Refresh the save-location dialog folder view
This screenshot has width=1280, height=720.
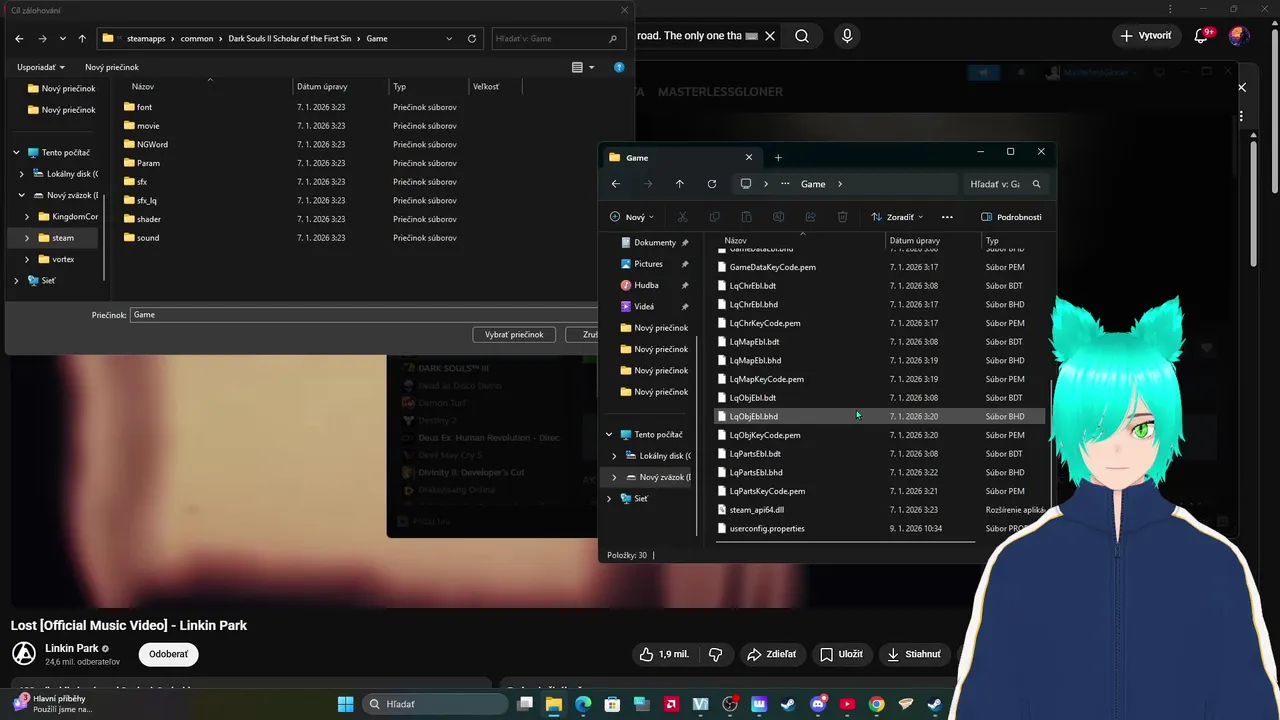point(472,39)
